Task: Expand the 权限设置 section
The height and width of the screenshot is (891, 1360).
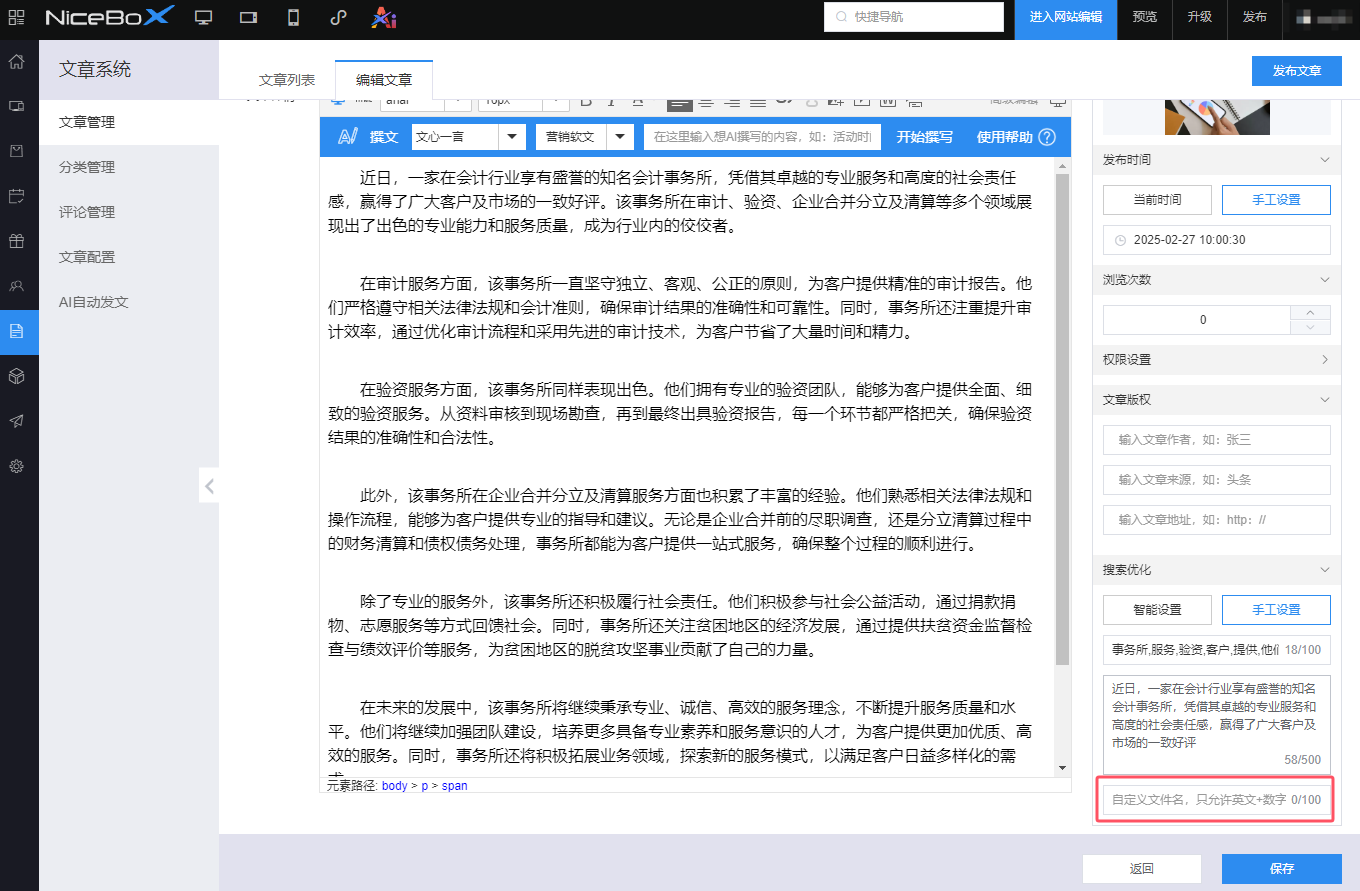Action: (x=1325, y=360)
